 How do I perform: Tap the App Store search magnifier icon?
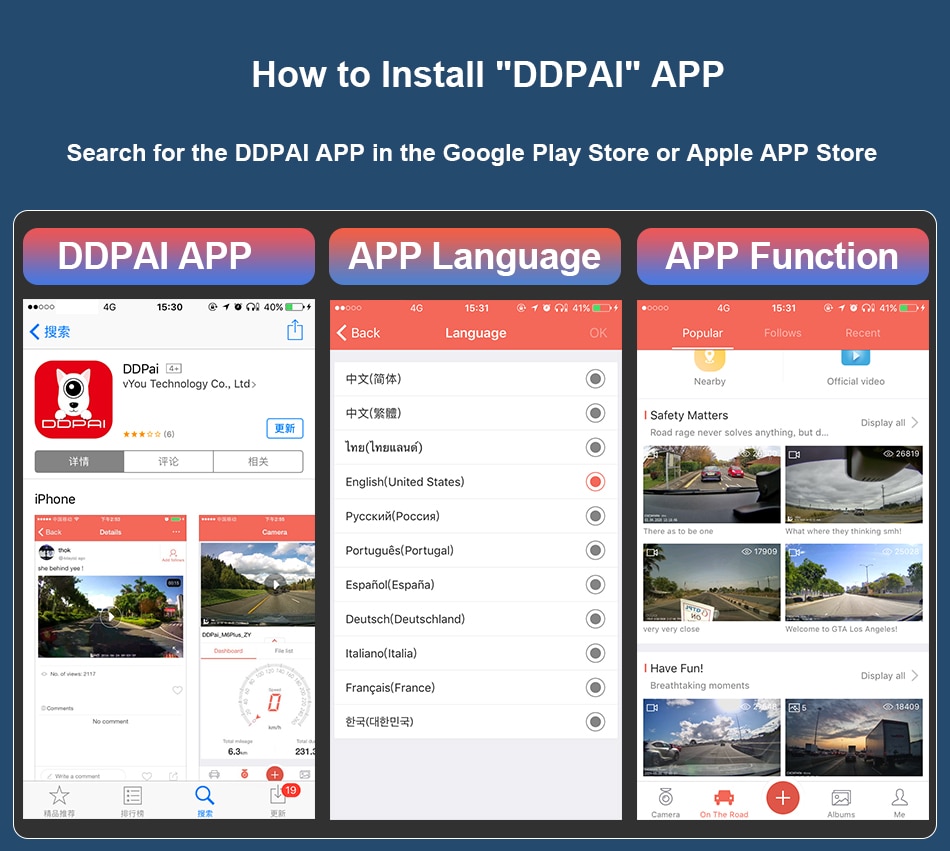[205, 795]
